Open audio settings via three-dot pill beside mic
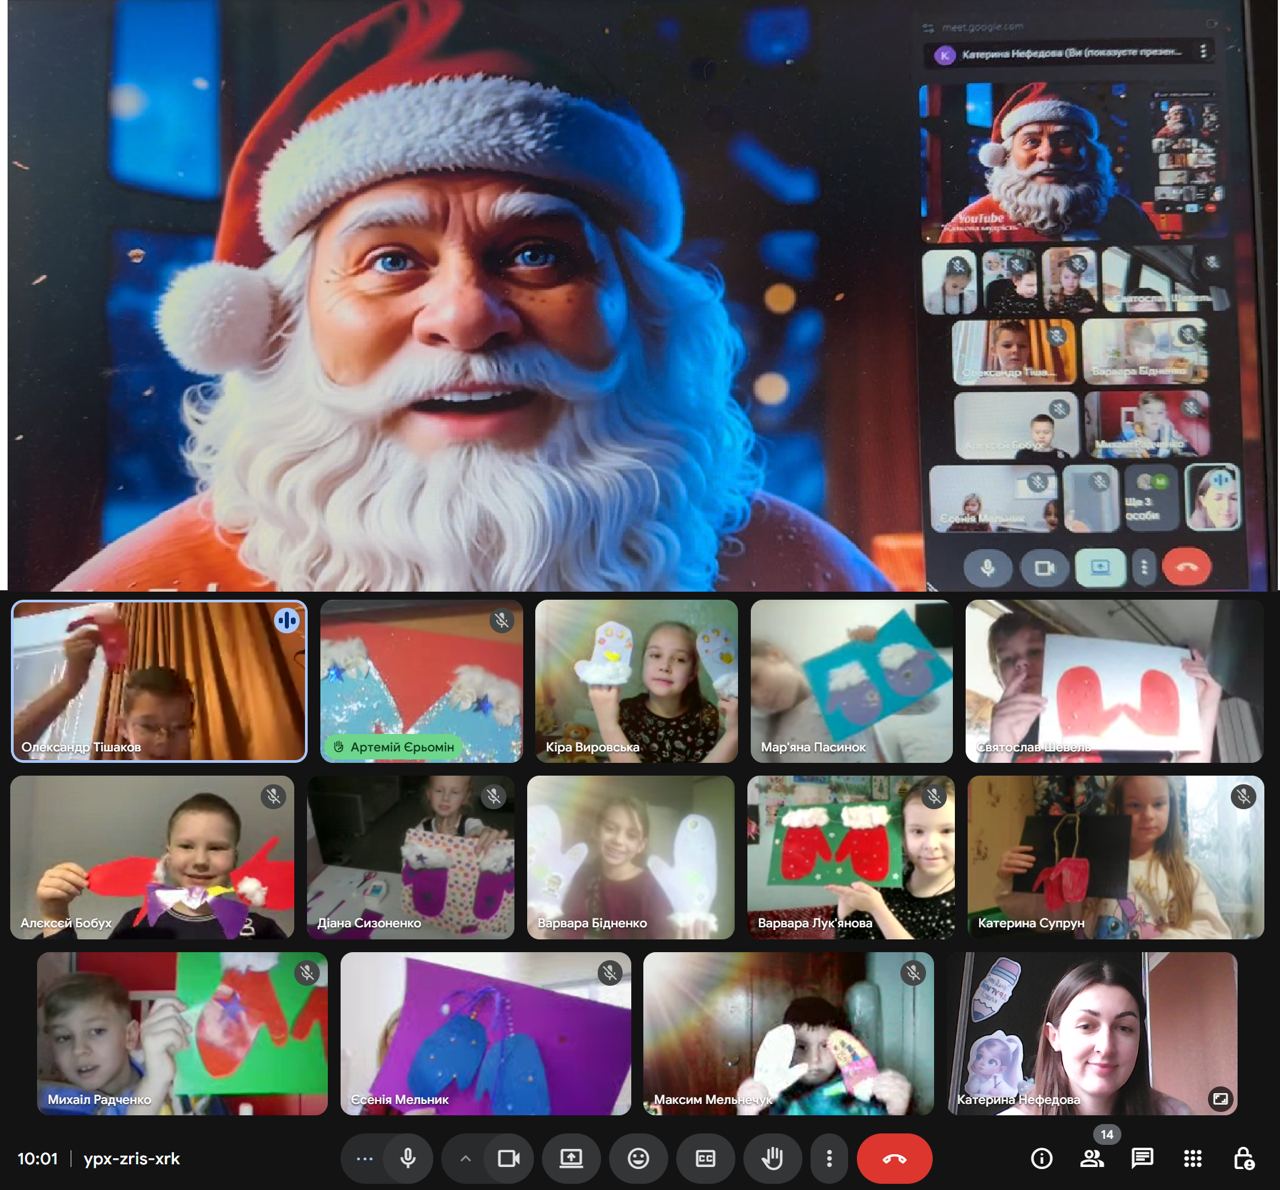Image resolution: width=1280 pixels, height=1190 pixels. [x=365, y=1158]
